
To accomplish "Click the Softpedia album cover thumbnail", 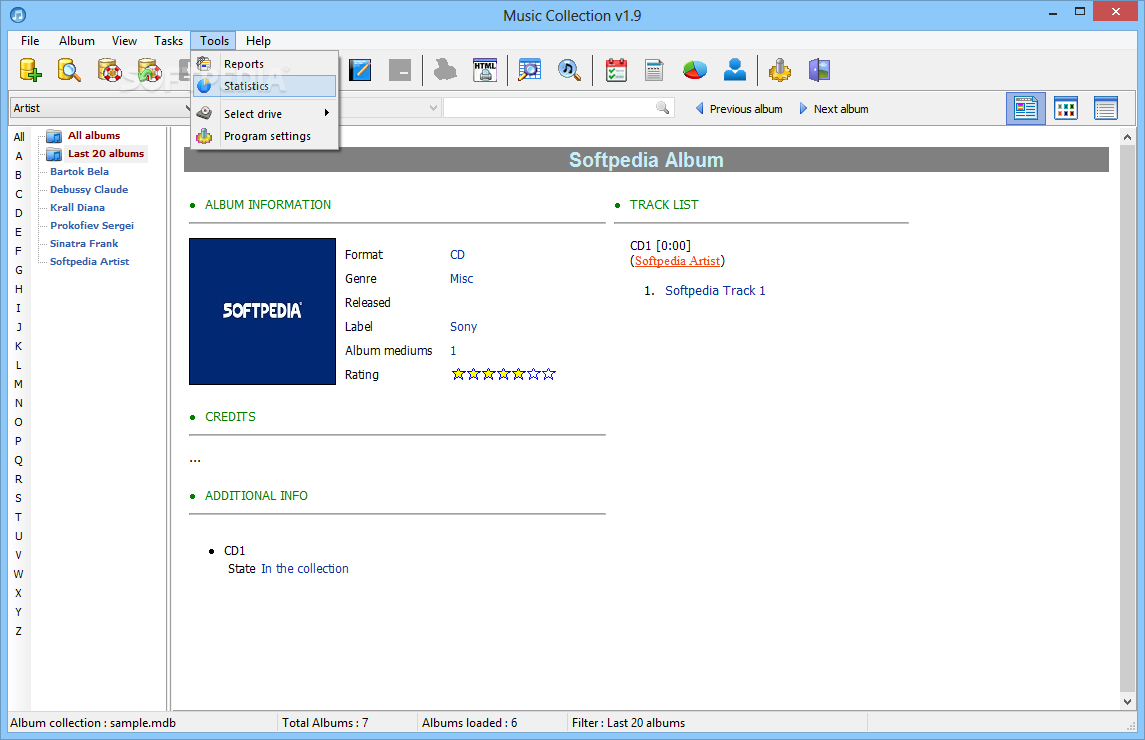I will pos(262,311).
